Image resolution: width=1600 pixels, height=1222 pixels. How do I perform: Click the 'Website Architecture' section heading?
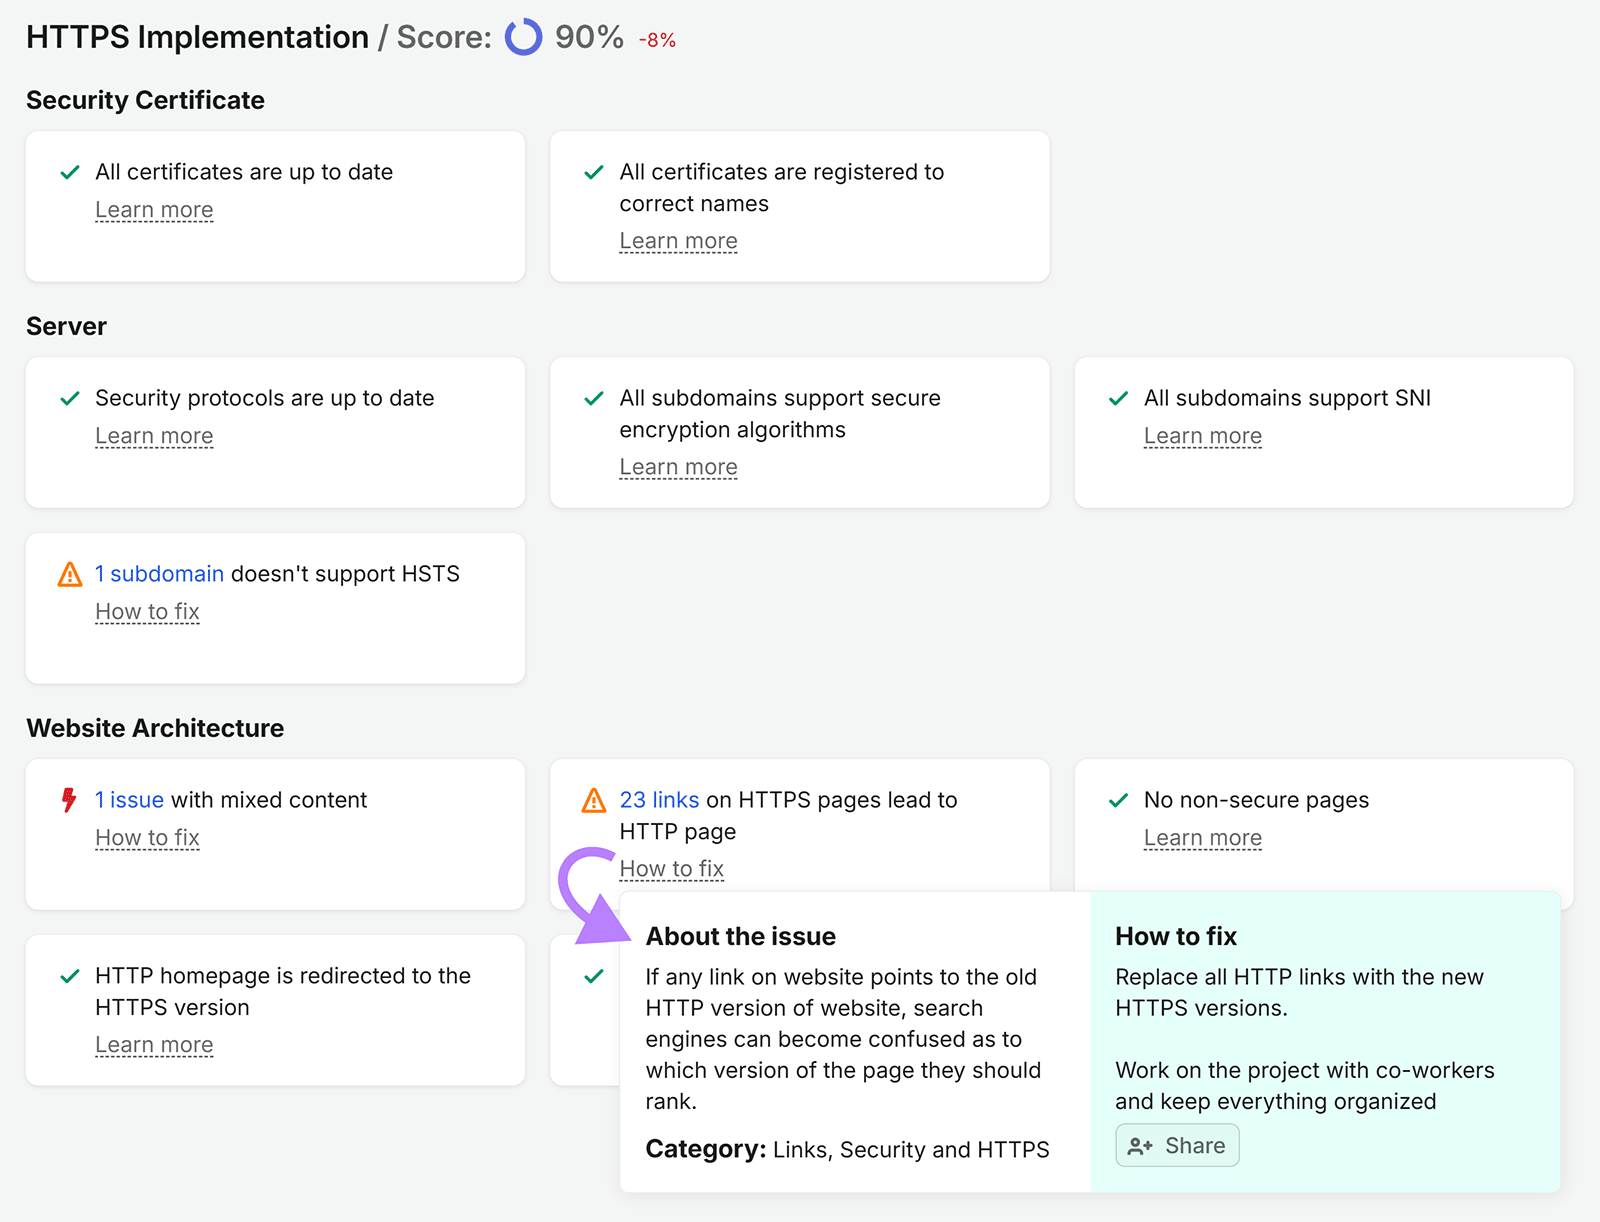(x=155, y=728)
